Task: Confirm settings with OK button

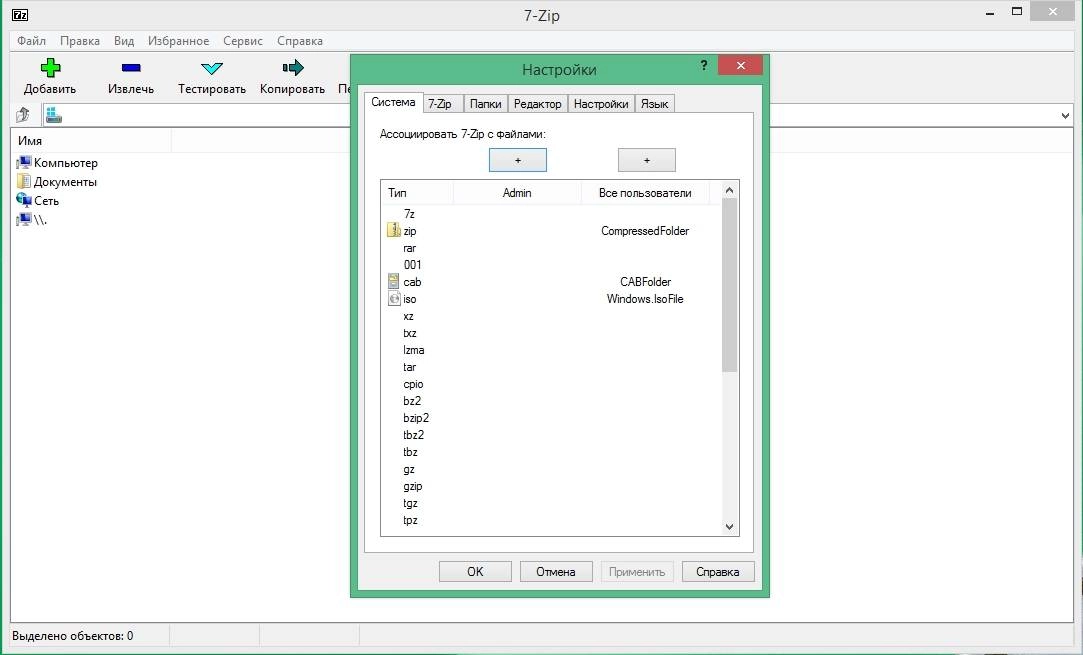Action: point(475,571)
